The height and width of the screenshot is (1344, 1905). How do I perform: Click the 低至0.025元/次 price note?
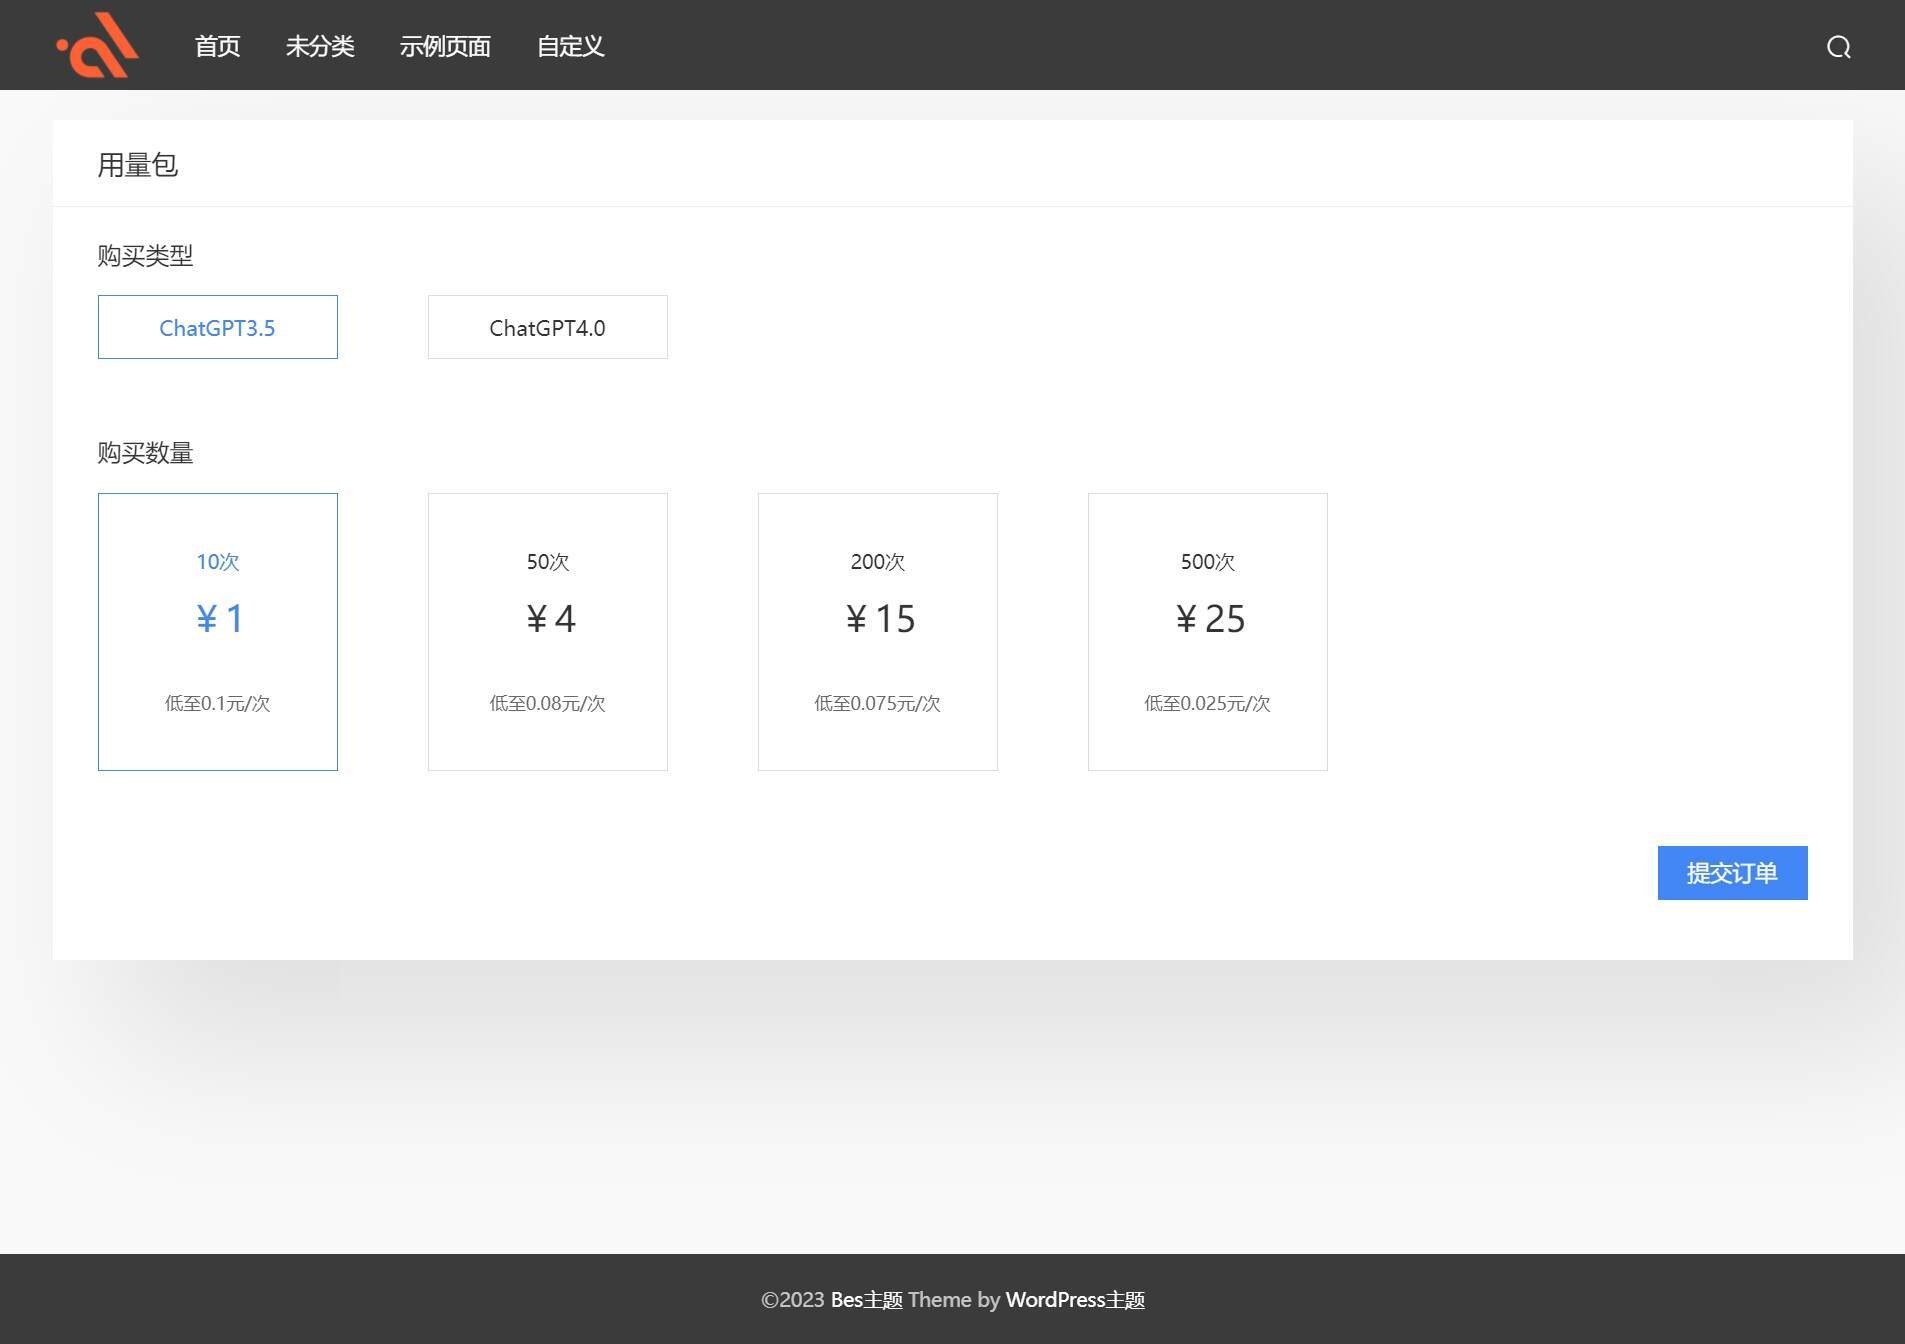pos(1208,703)
